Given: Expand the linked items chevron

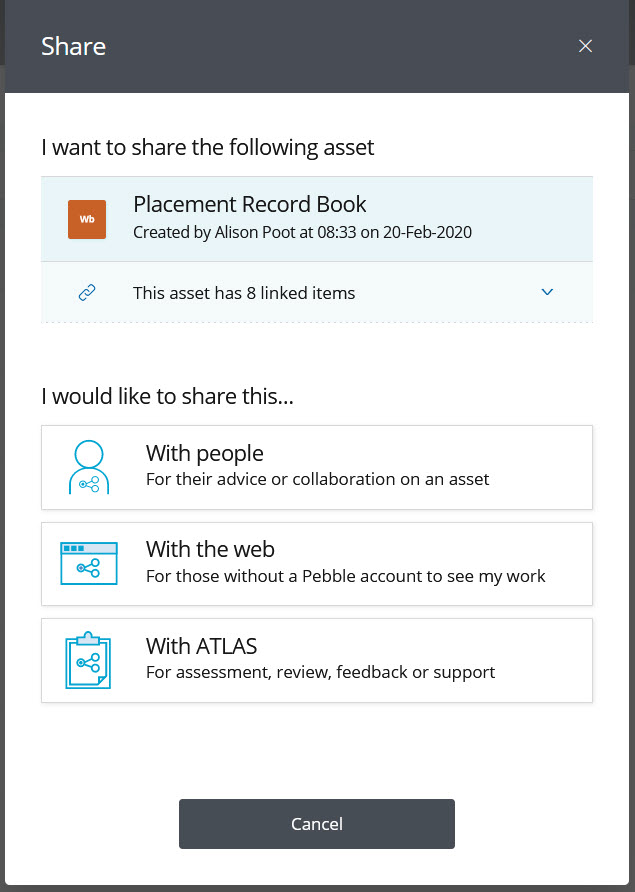Looking at the screenshot, I should [x=547, y=292].
